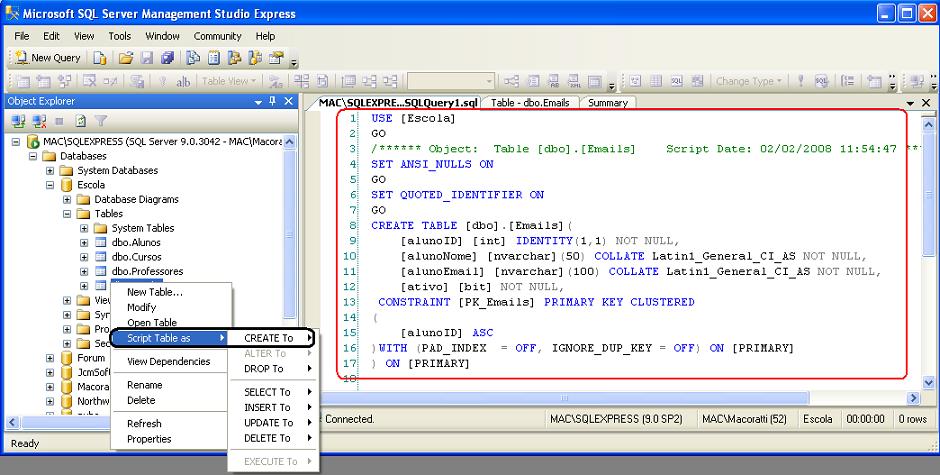
Task: Click '0 rows' in the status bar
Action: click(x=912, y=419)
